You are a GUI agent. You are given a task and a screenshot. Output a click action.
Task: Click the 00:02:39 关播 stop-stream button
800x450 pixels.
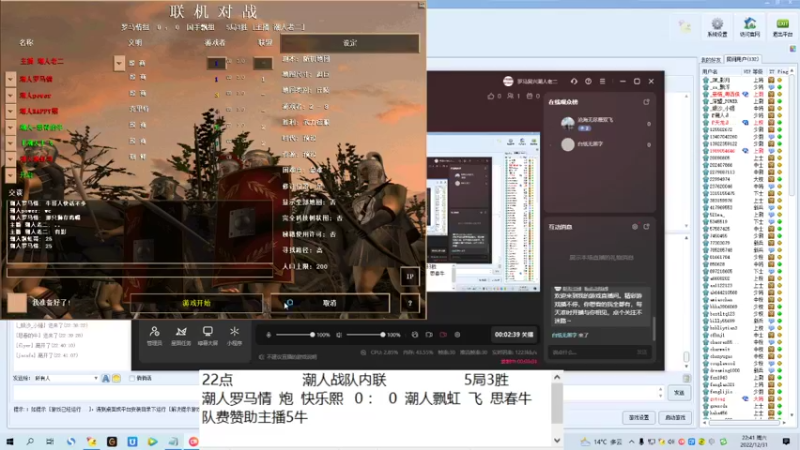[514, 335]
